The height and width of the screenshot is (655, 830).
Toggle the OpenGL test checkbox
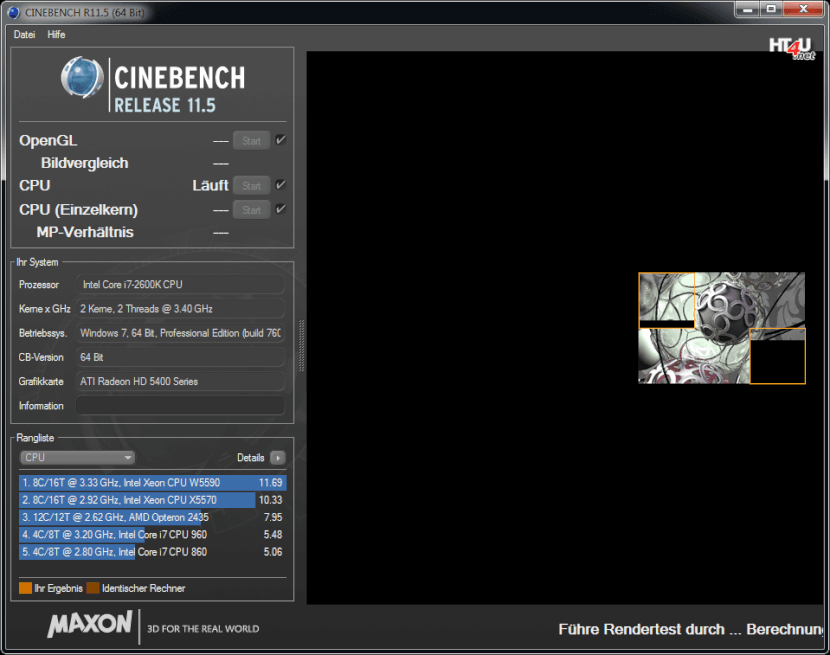(x=281, y=140)
